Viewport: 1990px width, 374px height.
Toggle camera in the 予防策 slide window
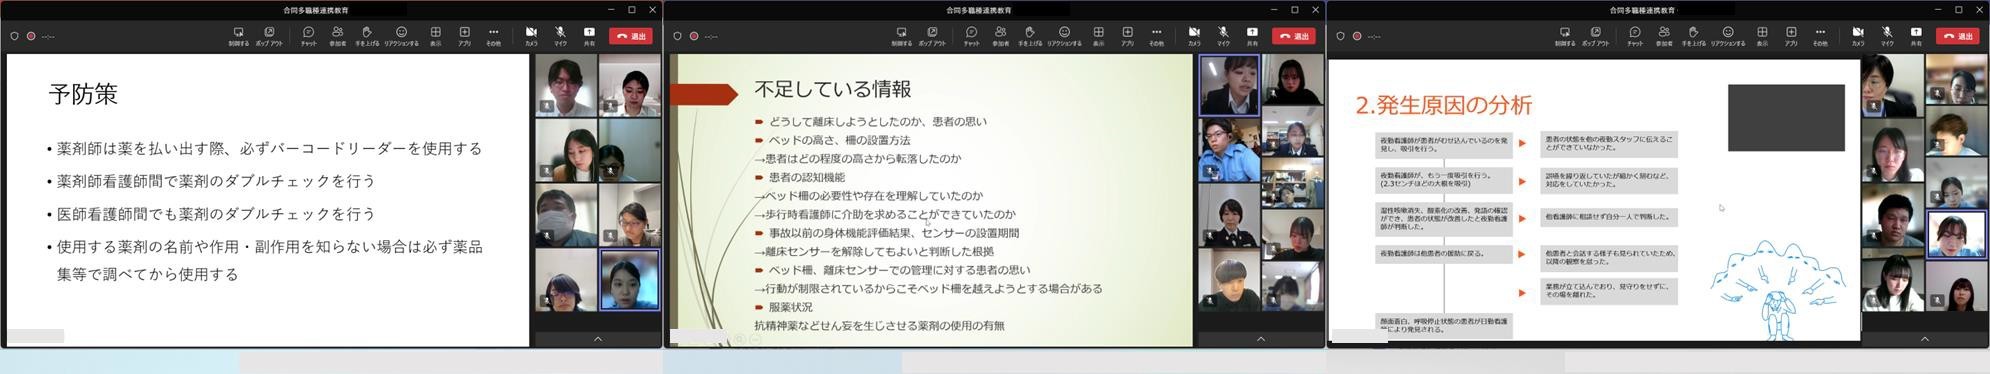[x=531, y=35]
